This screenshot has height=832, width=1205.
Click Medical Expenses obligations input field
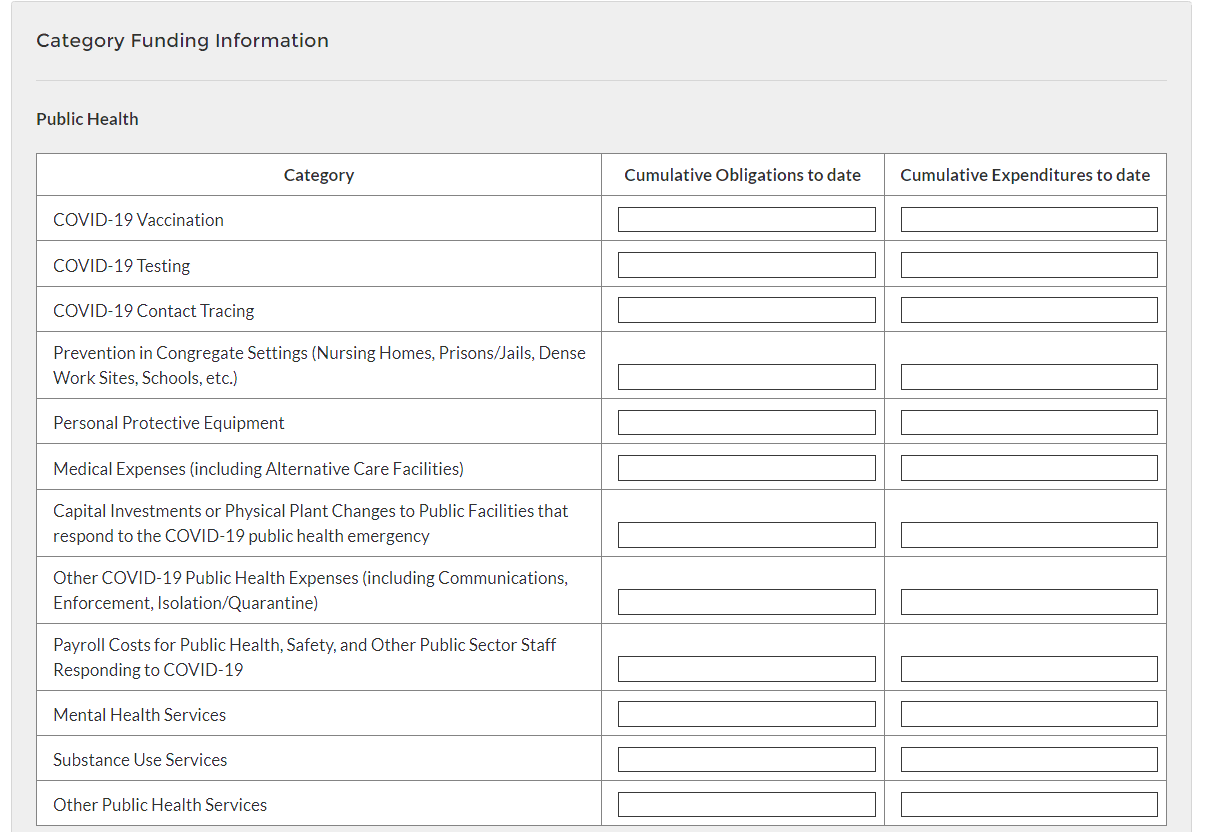click(746, 468)
